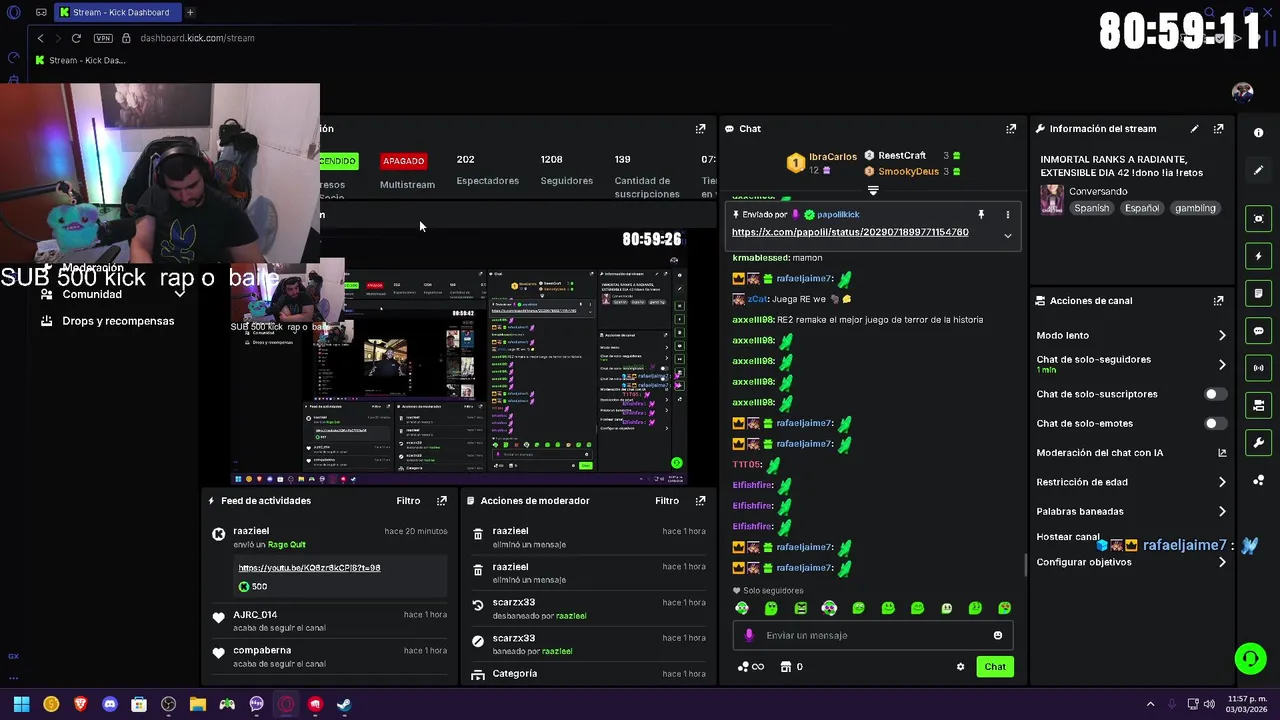Open Filtro in Acciones de moderador
The height and width of the screenshot is (720, 1280).
(667, 501)
